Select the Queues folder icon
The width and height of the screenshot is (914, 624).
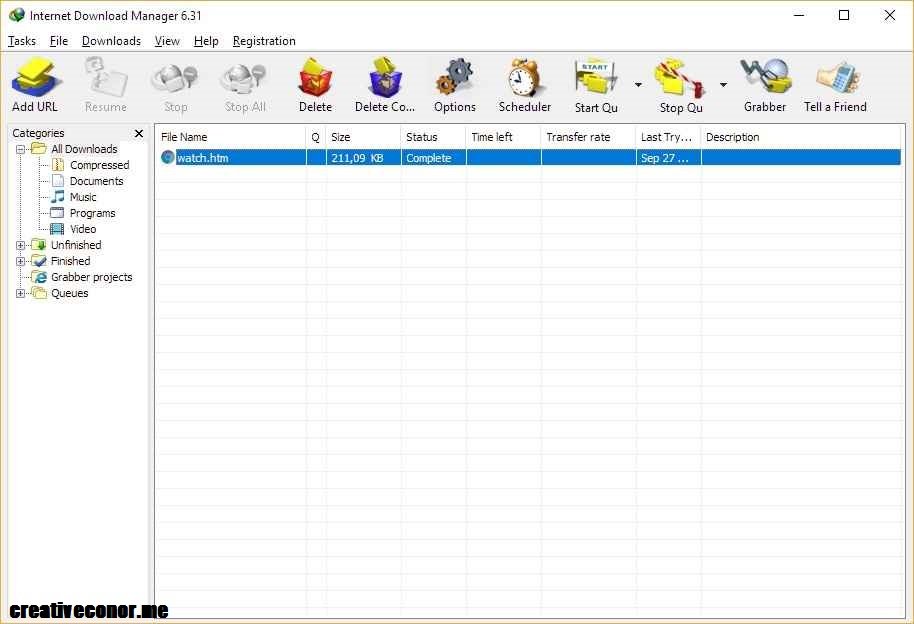pos(39,293)
